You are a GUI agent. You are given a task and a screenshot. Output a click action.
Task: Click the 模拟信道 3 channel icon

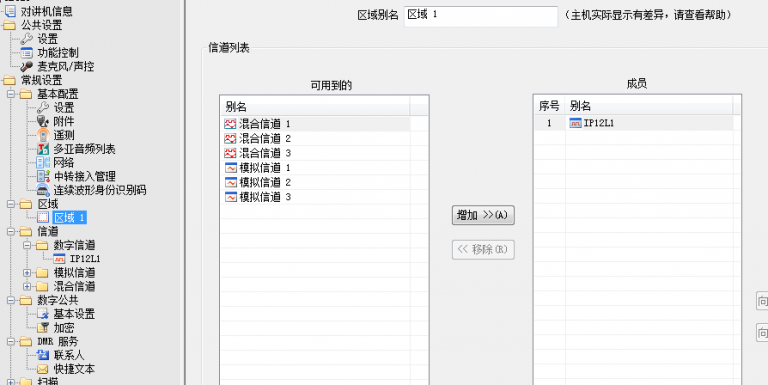(230, 197)
